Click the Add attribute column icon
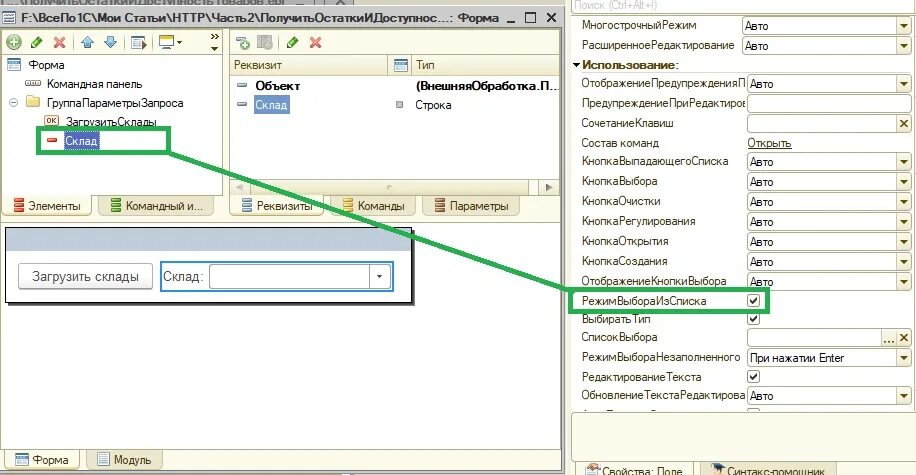 (x=265, y=42)
